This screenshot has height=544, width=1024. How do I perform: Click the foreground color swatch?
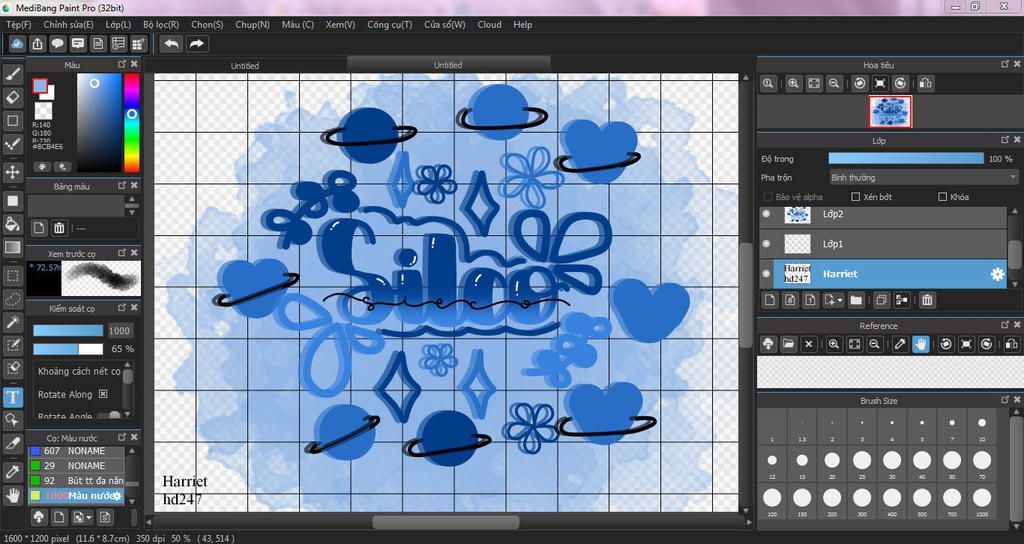click(40, 86)
